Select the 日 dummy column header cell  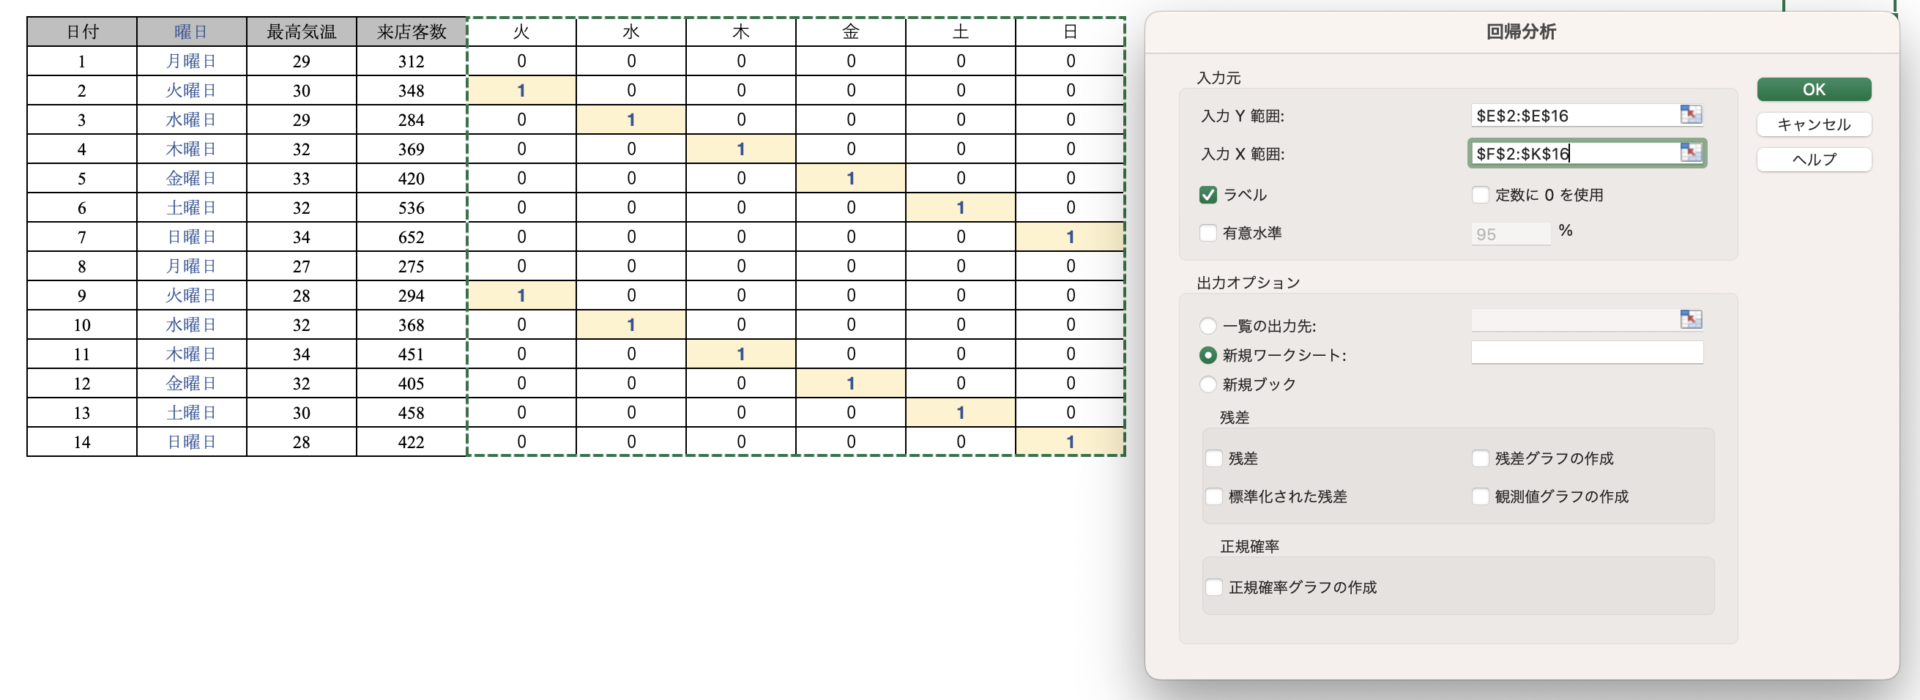pos(1070,32)
